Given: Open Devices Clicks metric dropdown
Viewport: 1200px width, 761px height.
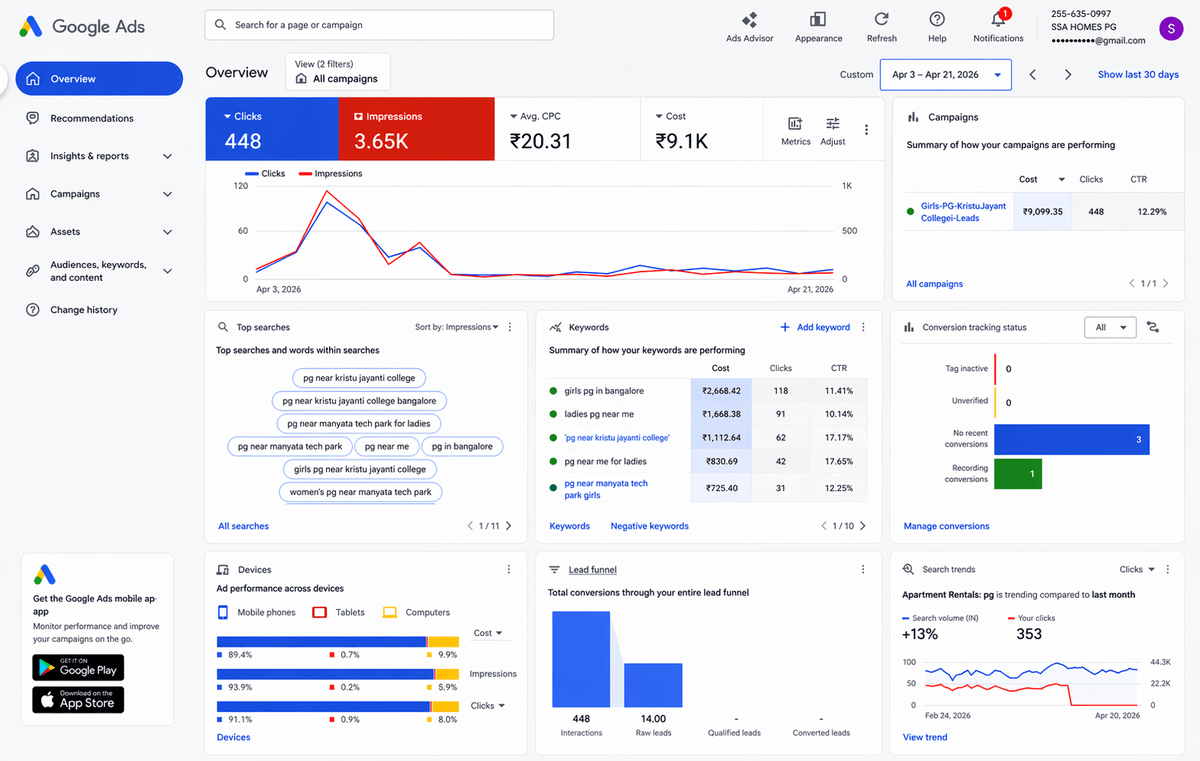Looking at the screenshot, I should pos(487,706).
